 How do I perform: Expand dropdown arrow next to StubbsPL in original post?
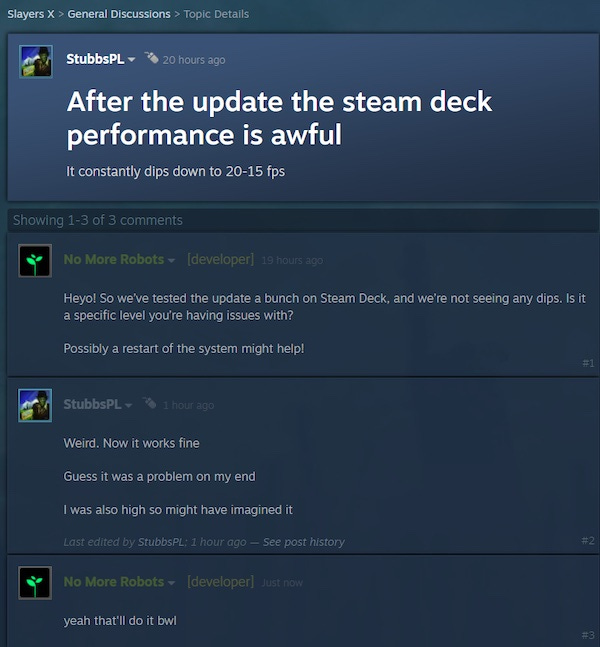pos(132,60)
